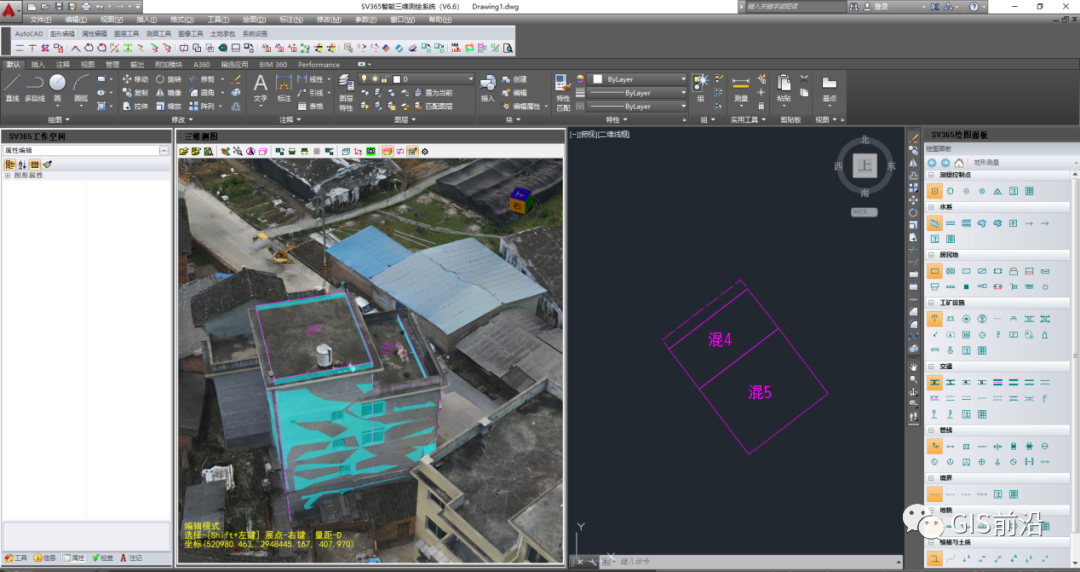Select the Circle (圆) tool in ribbon
The width and height of the screenshot is (1080, 572).
coord(57,84)
